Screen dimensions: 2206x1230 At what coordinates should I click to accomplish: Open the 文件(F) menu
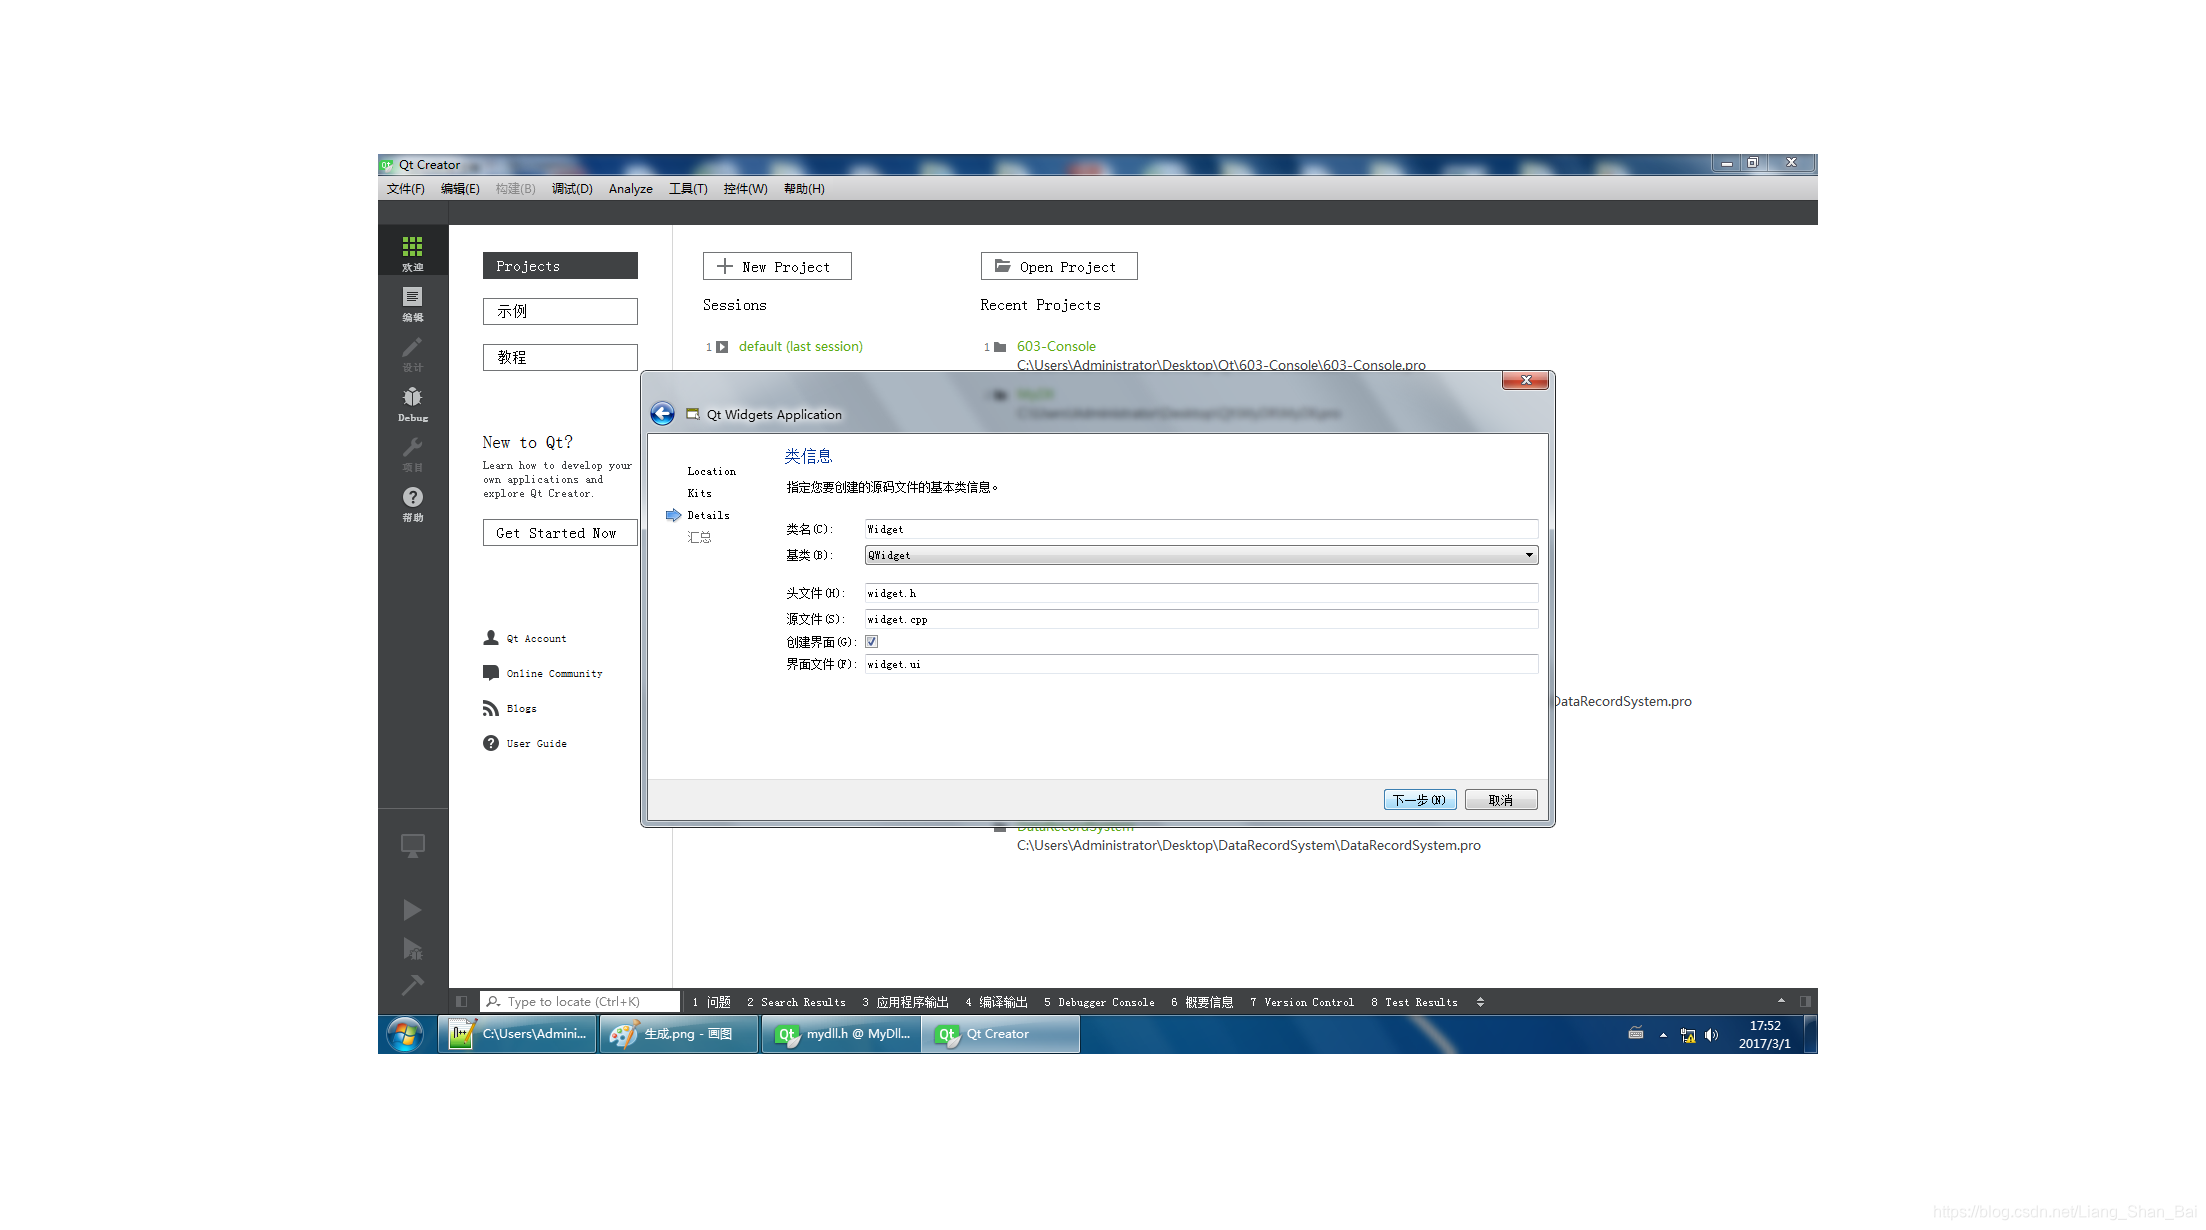point(405,189)
